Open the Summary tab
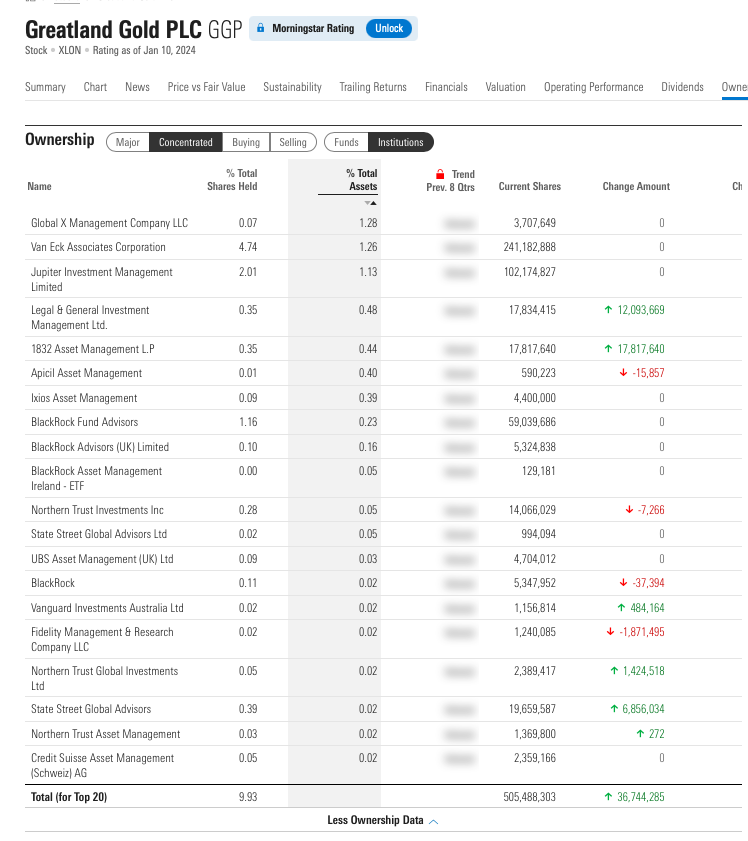 [x=45, y=87]
